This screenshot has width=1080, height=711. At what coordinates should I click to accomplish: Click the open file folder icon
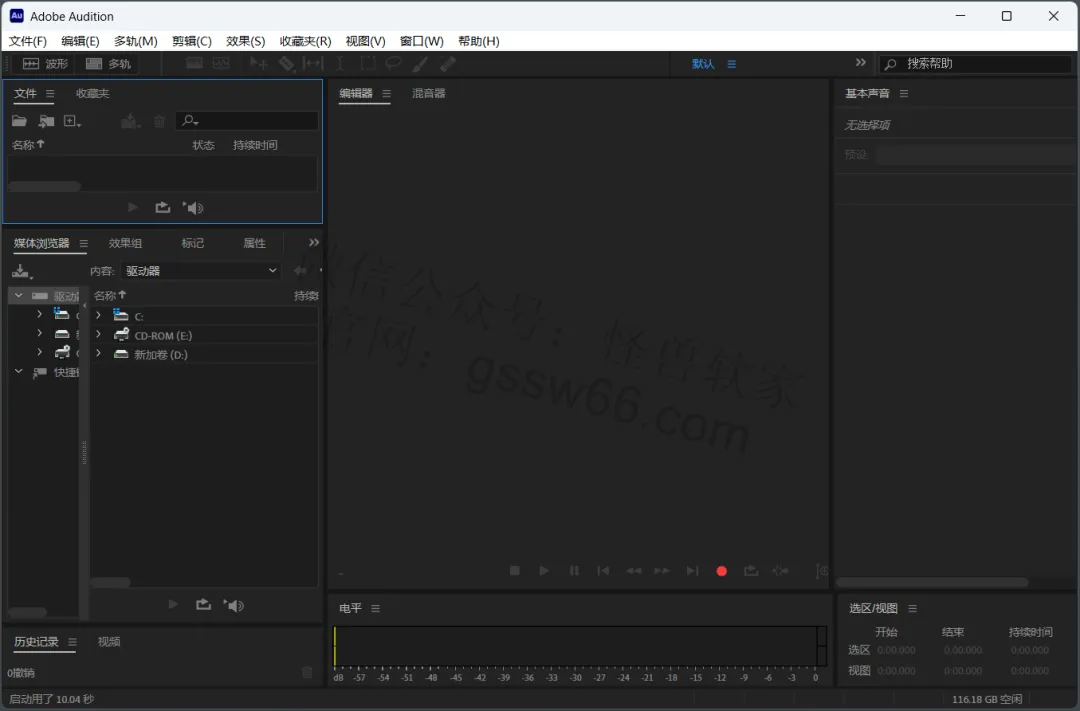(19, 121)
